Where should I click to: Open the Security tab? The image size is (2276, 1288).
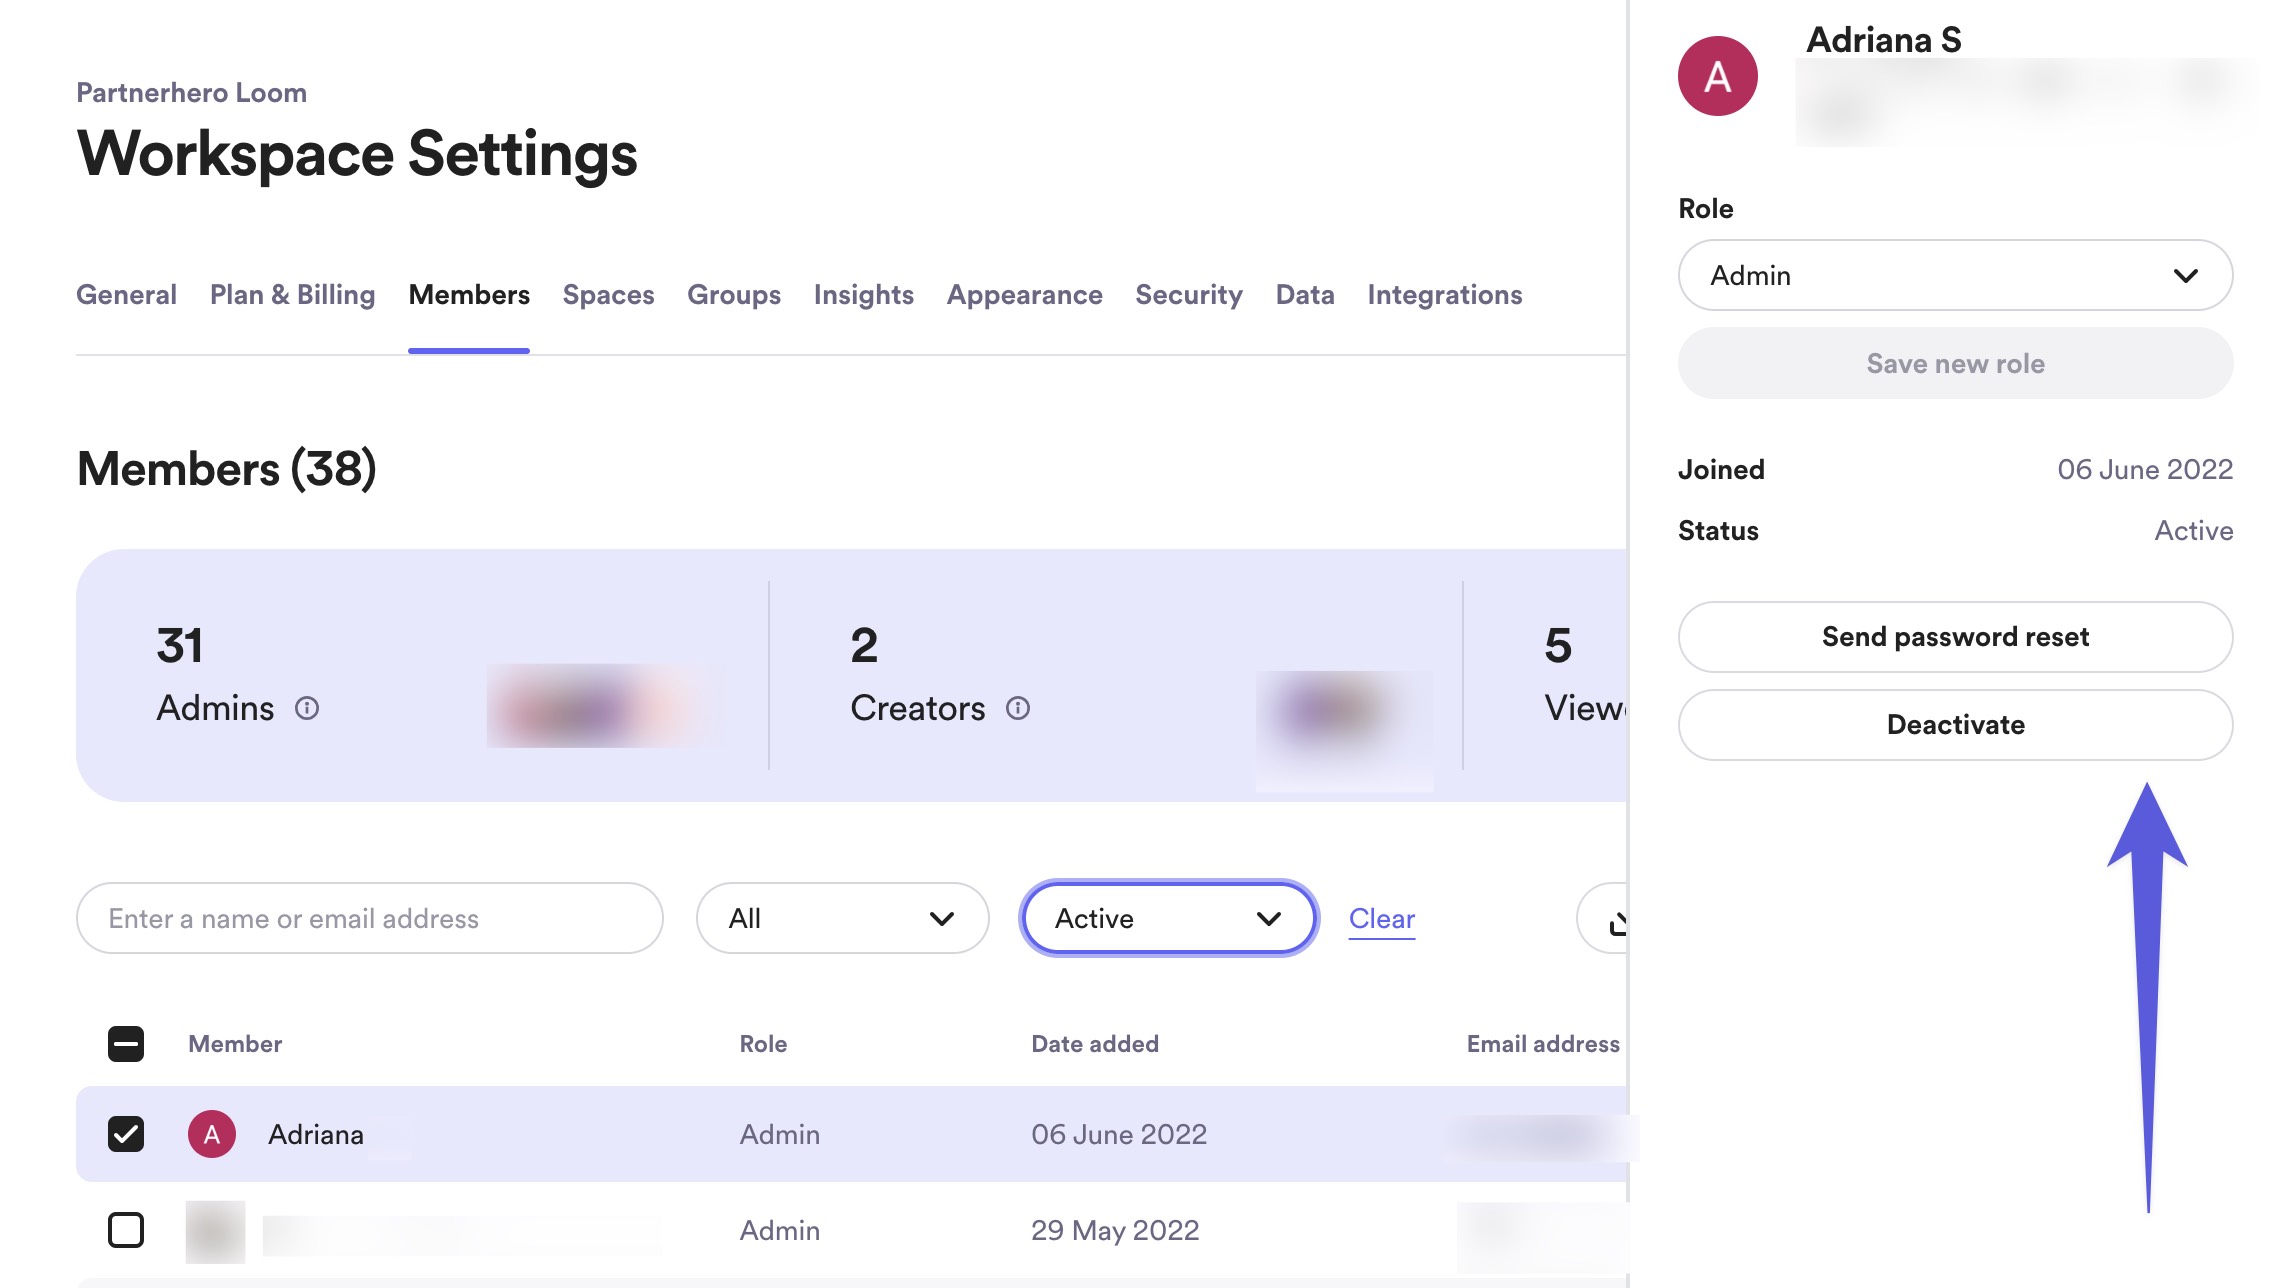pyautogui.click(x=1188, y=295)
